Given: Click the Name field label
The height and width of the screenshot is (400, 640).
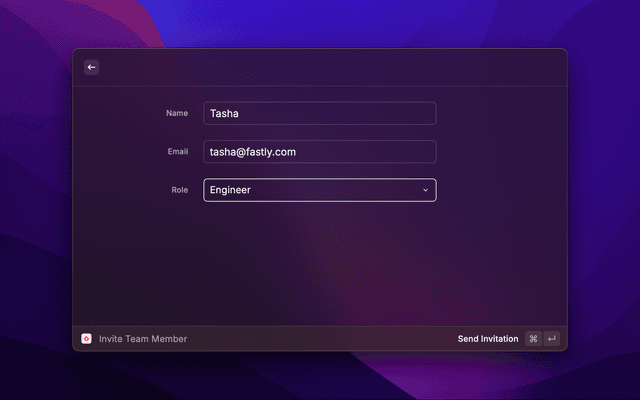Looking at the screenshot, I should point(177,113).
